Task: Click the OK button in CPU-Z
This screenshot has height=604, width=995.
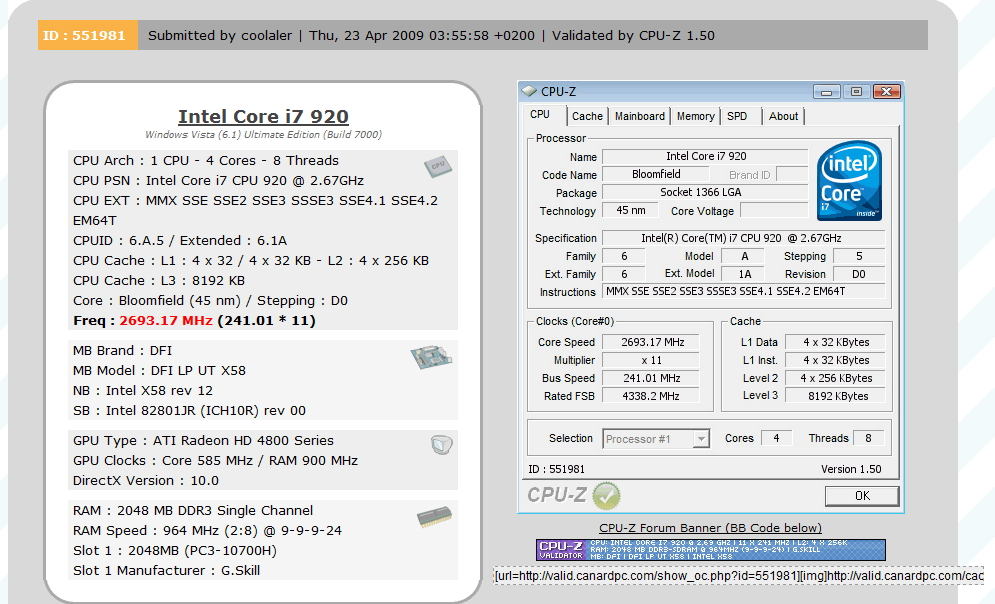Action: (862, 496)
